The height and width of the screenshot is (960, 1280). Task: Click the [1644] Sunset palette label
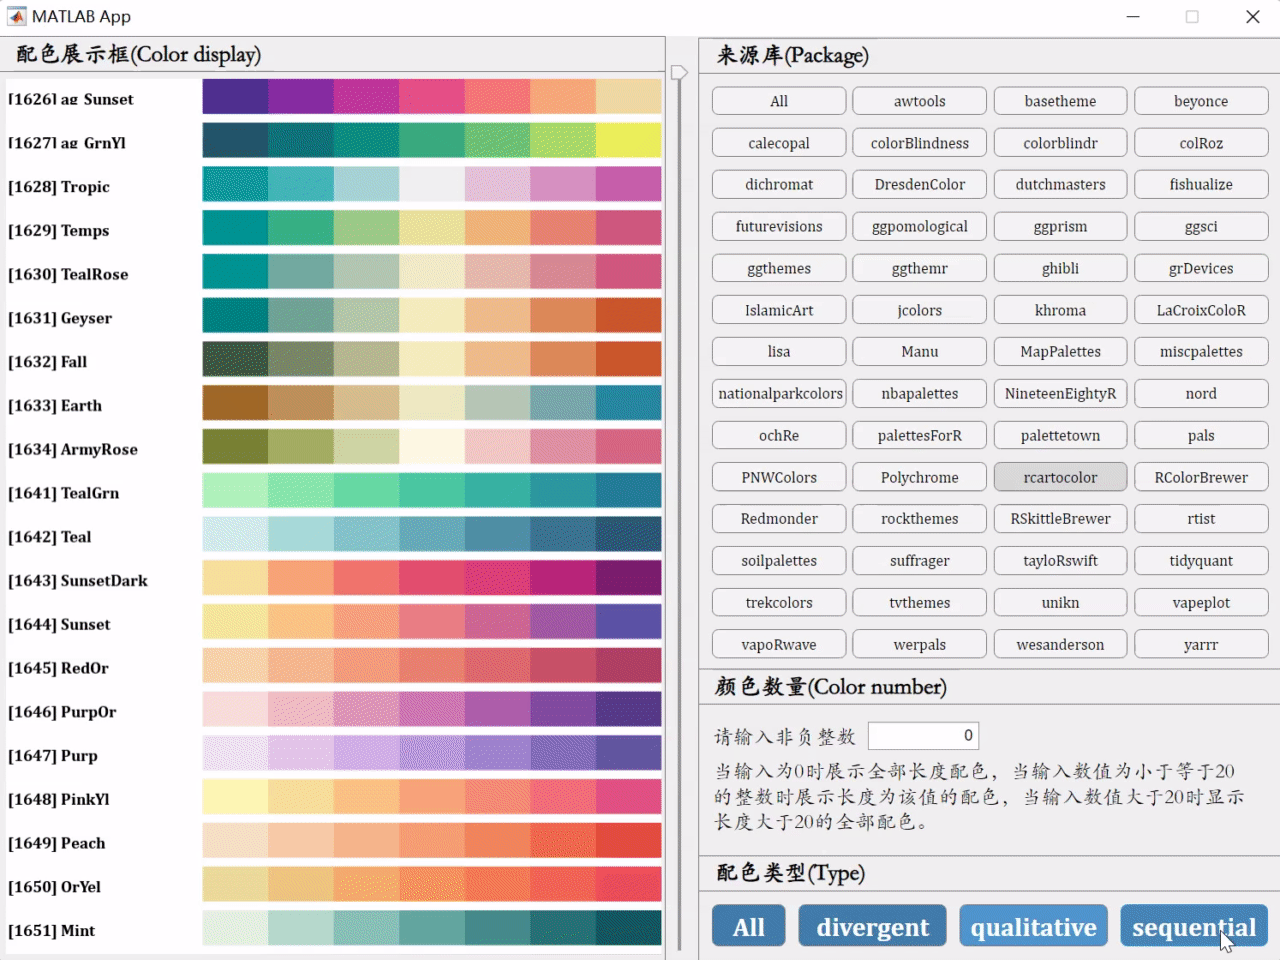pos(60,625)
